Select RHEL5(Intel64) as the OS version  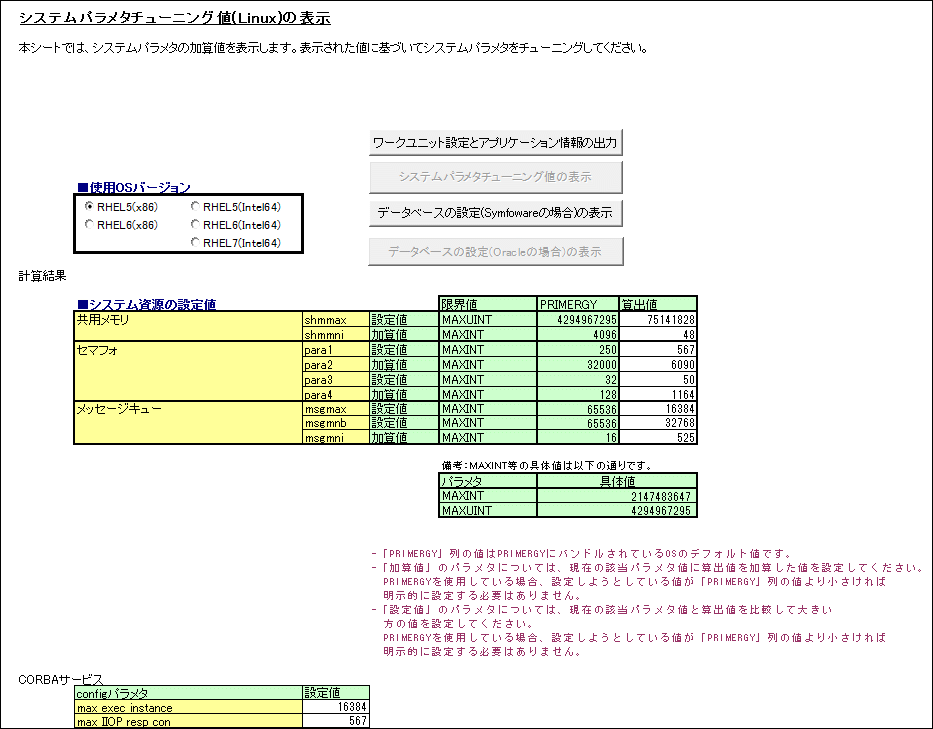point(196,207)
